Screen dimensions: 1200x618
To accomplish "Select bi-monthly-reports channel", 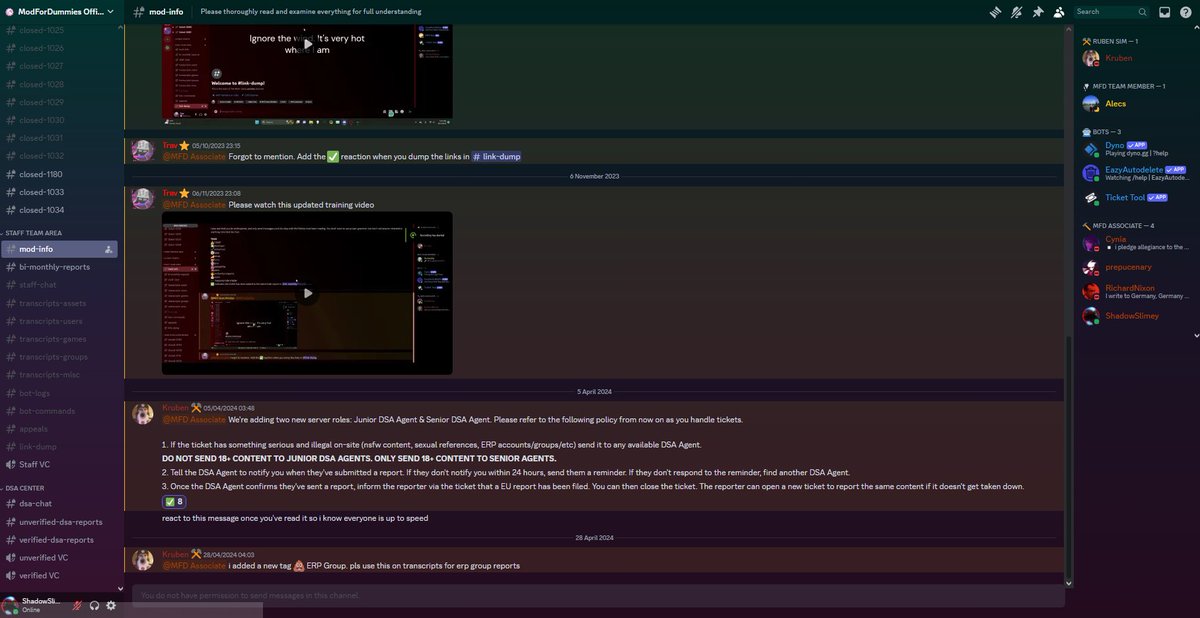I will [x=60, y=267].
